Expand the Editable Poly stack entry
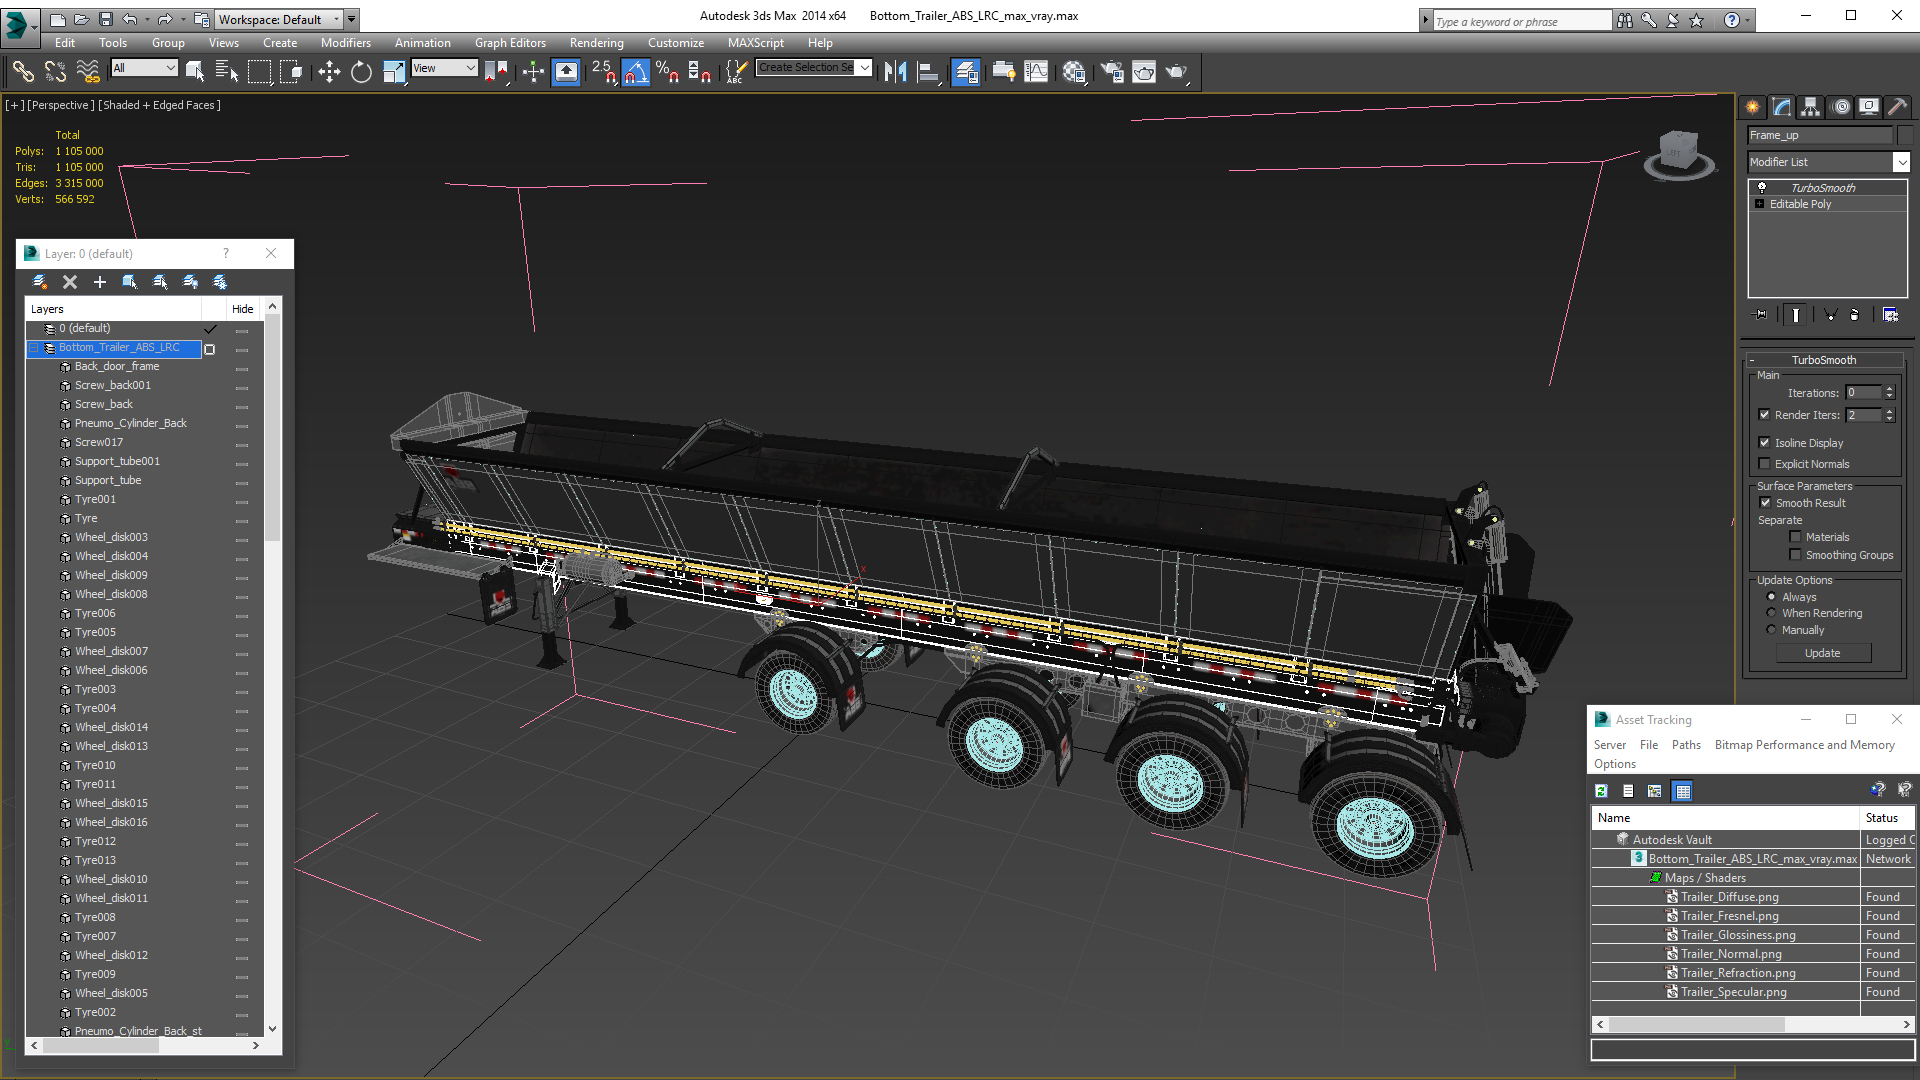The image size is (1920, 1080). (1760, 204)
